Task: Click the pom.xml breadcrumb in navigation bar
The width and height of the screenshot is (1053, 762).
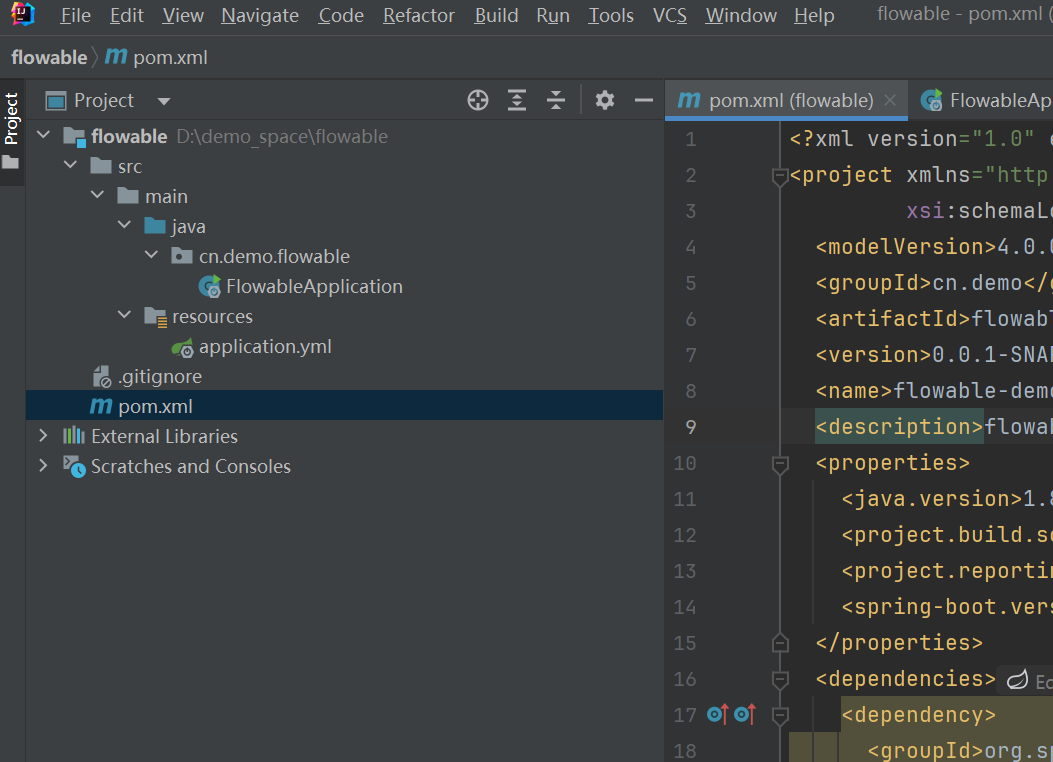Action: (x=156, y=58)
